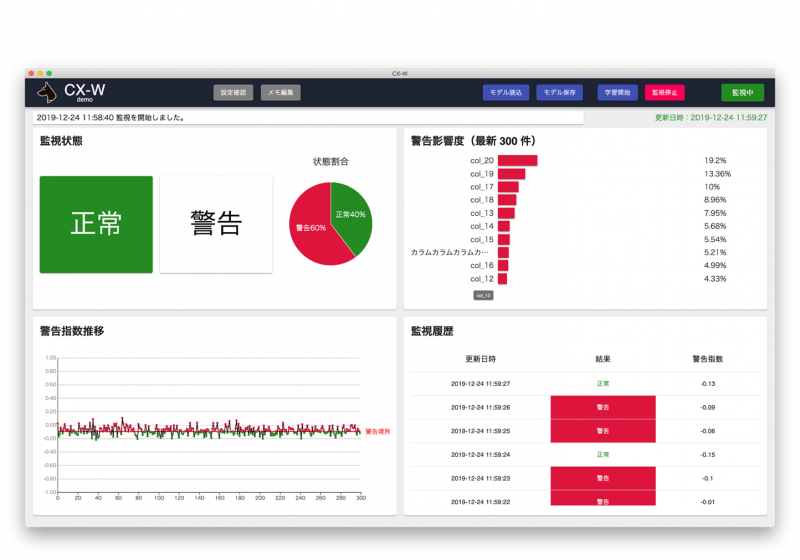Open the メモ編集 memo edit button

coord(281,92)
